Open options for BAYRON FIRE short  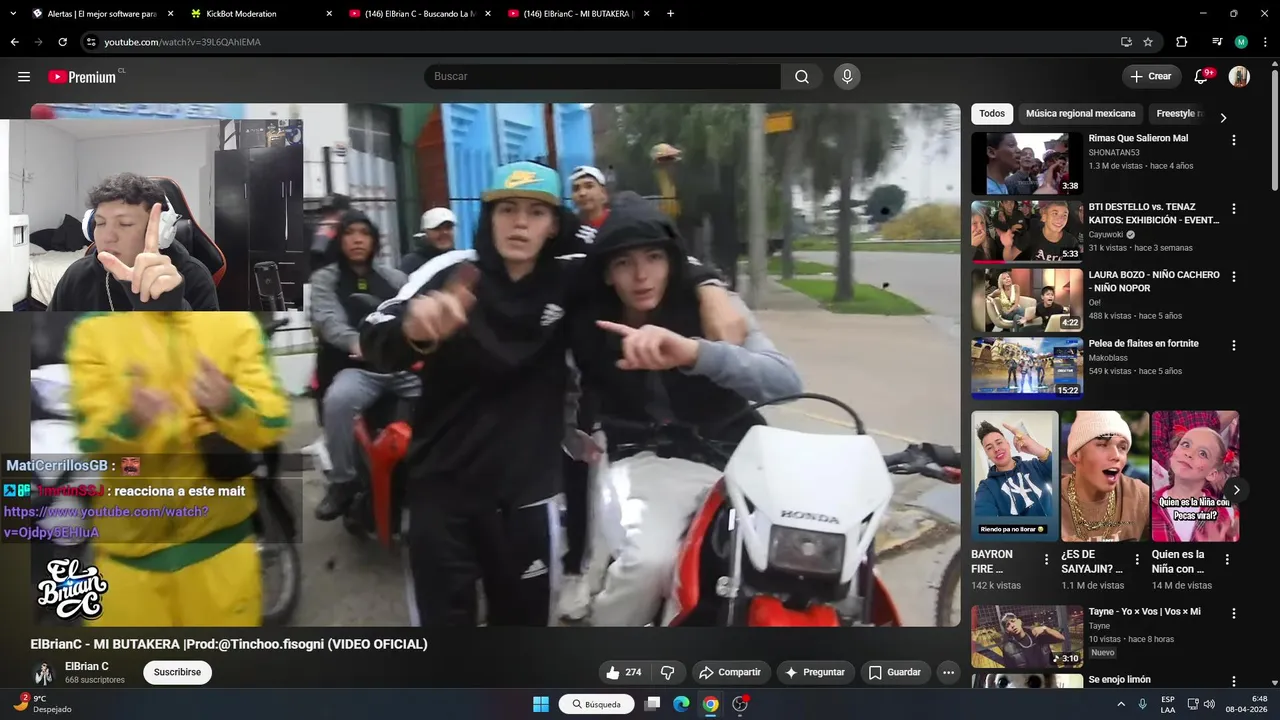[1047, 559]
